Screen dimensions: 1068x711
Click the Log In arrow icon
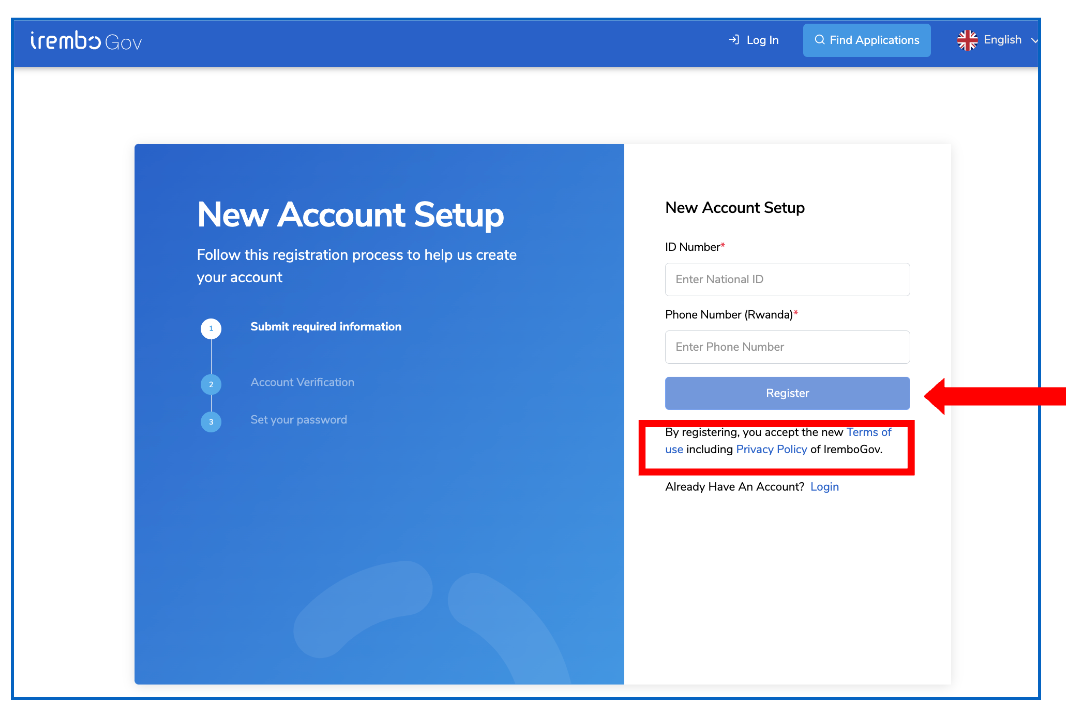[734, 40]
